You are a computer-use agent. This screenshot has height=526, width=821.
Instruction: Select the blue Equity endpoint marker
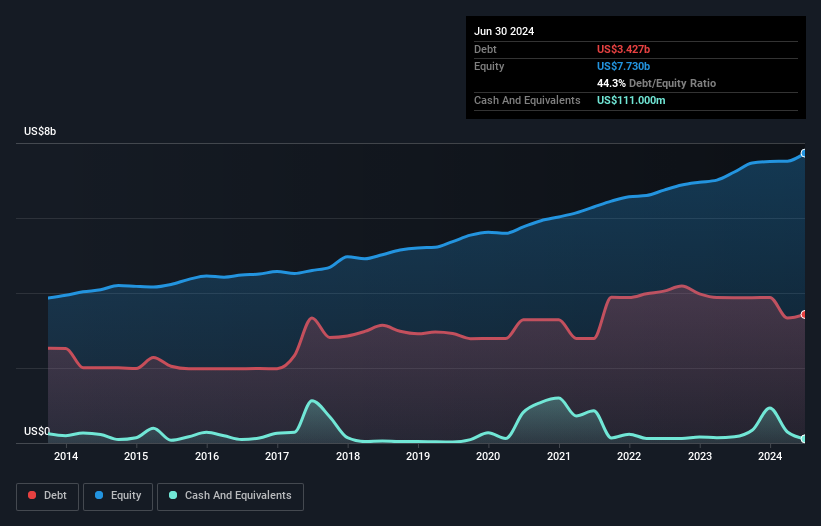coord(804,153)
